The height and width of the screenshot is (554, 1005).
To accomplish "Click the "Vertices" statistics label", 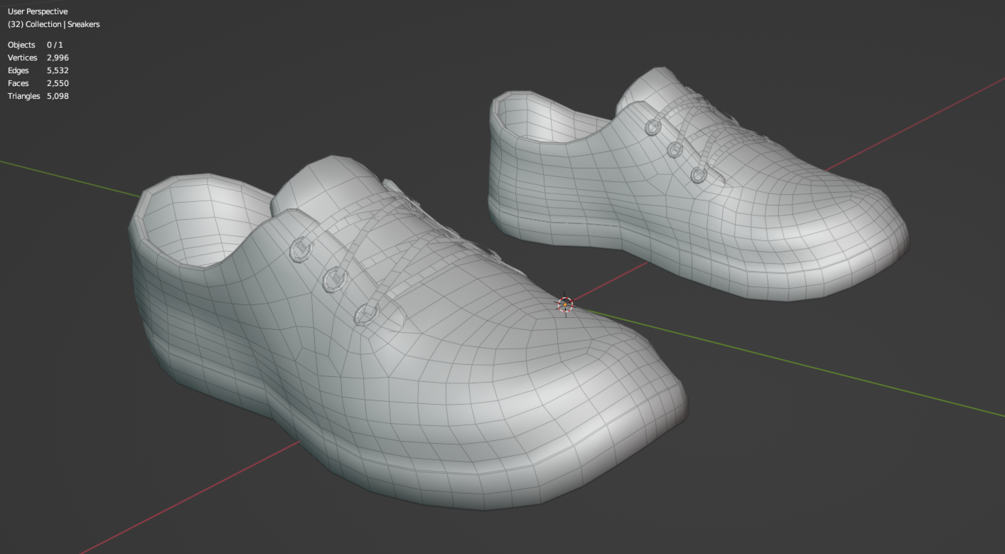I will [x=22, y=58].
